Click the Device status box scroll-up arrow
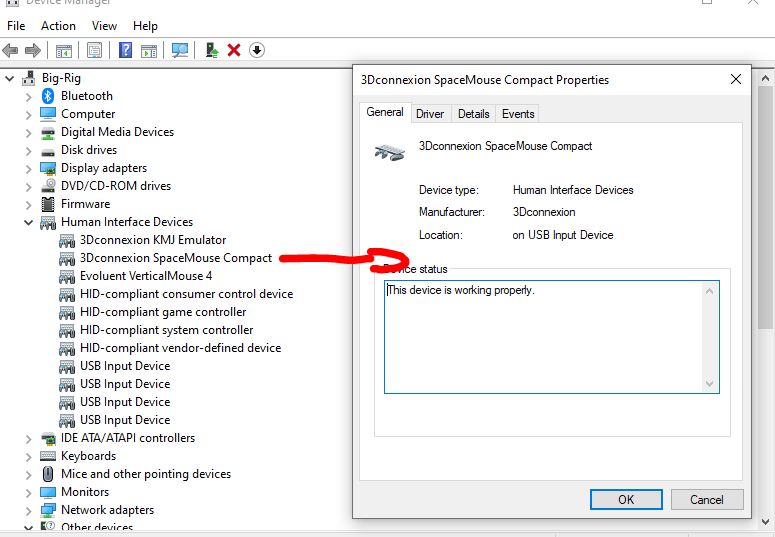775x537 pixels. click(710, 291)
